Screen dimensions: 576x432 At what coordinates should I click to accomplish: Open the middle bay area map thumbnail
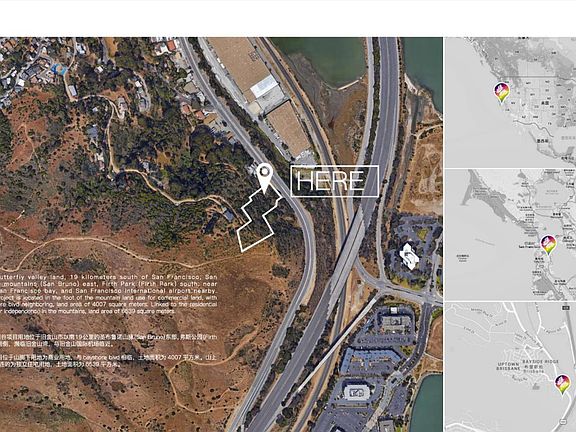[x=510, y=235]
